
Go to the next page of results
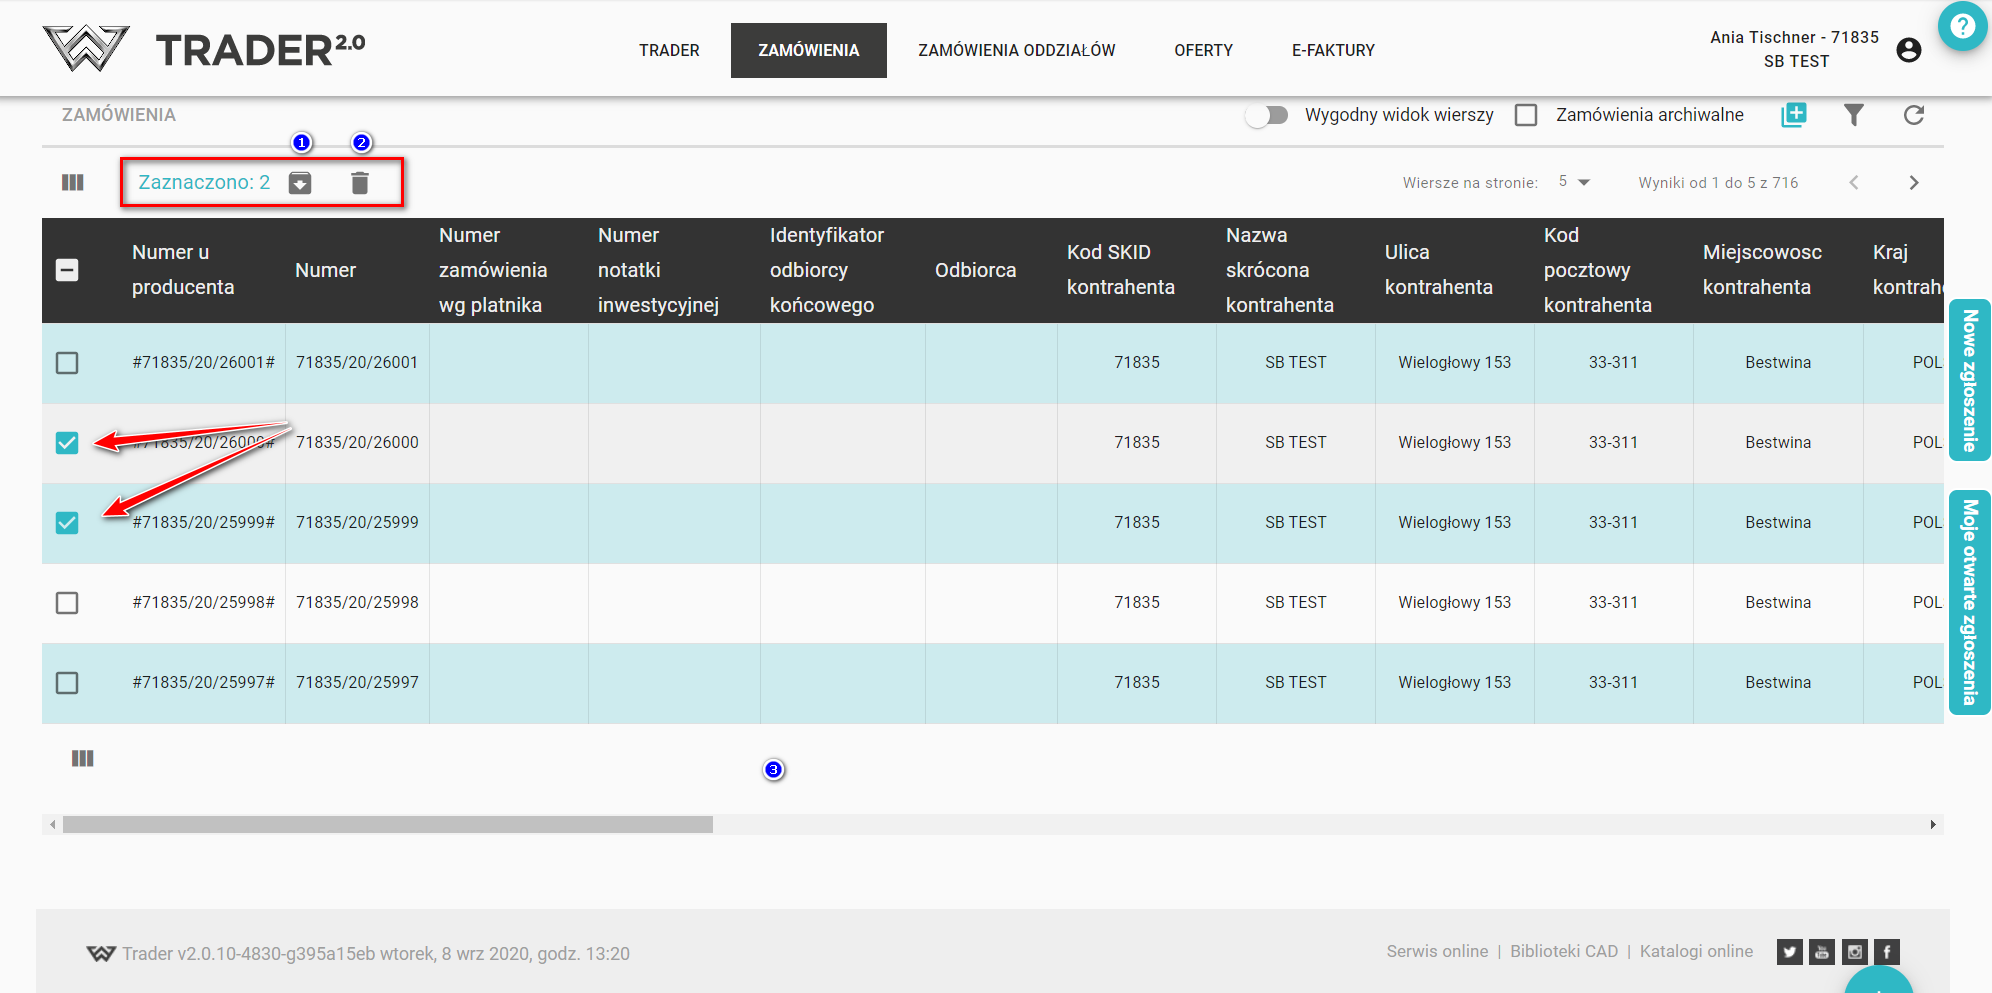(1913, 182)
